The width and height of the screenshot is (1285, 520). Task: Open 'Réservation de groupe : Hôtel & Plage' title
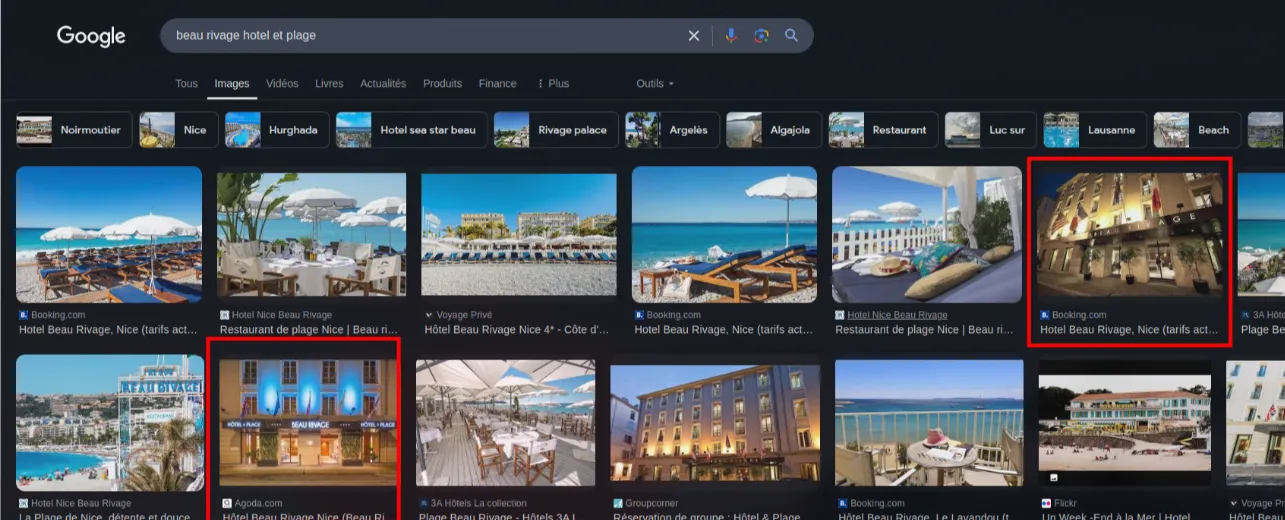coord(706,516)
